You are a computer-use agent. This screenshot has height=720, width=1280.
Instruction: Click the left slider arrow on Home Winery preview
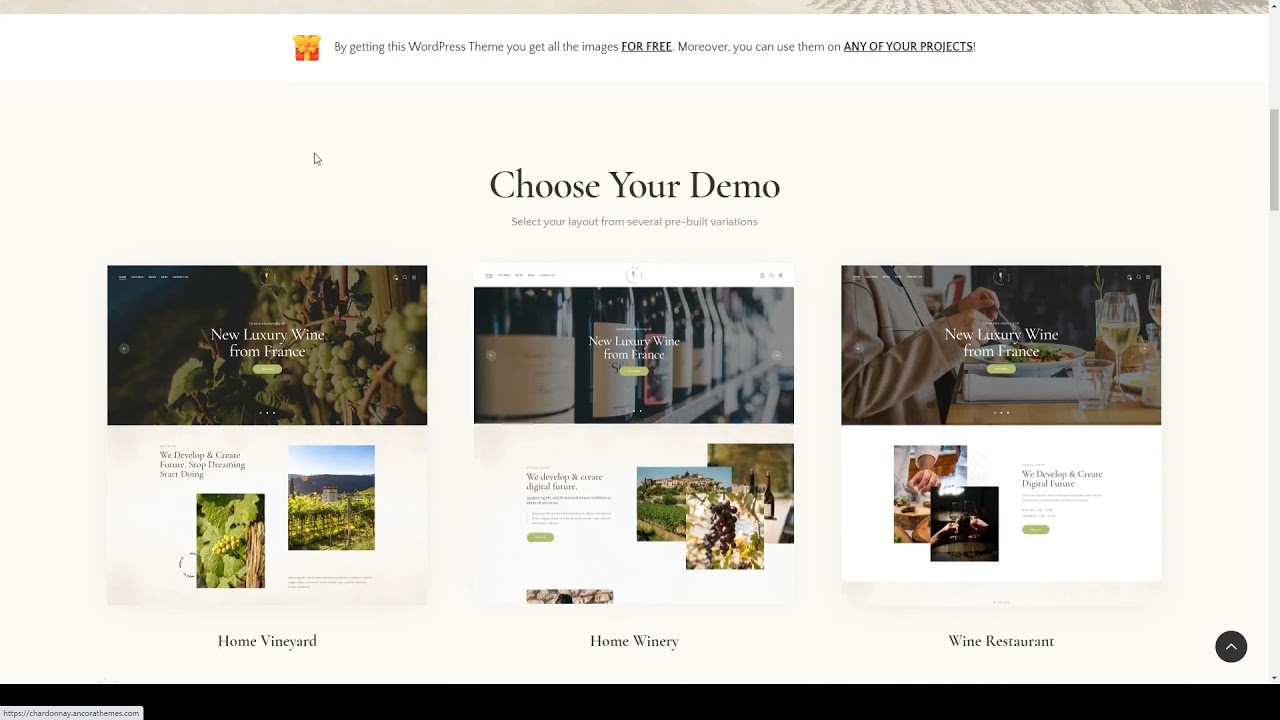pyautogui.click(x=490, y=355)
